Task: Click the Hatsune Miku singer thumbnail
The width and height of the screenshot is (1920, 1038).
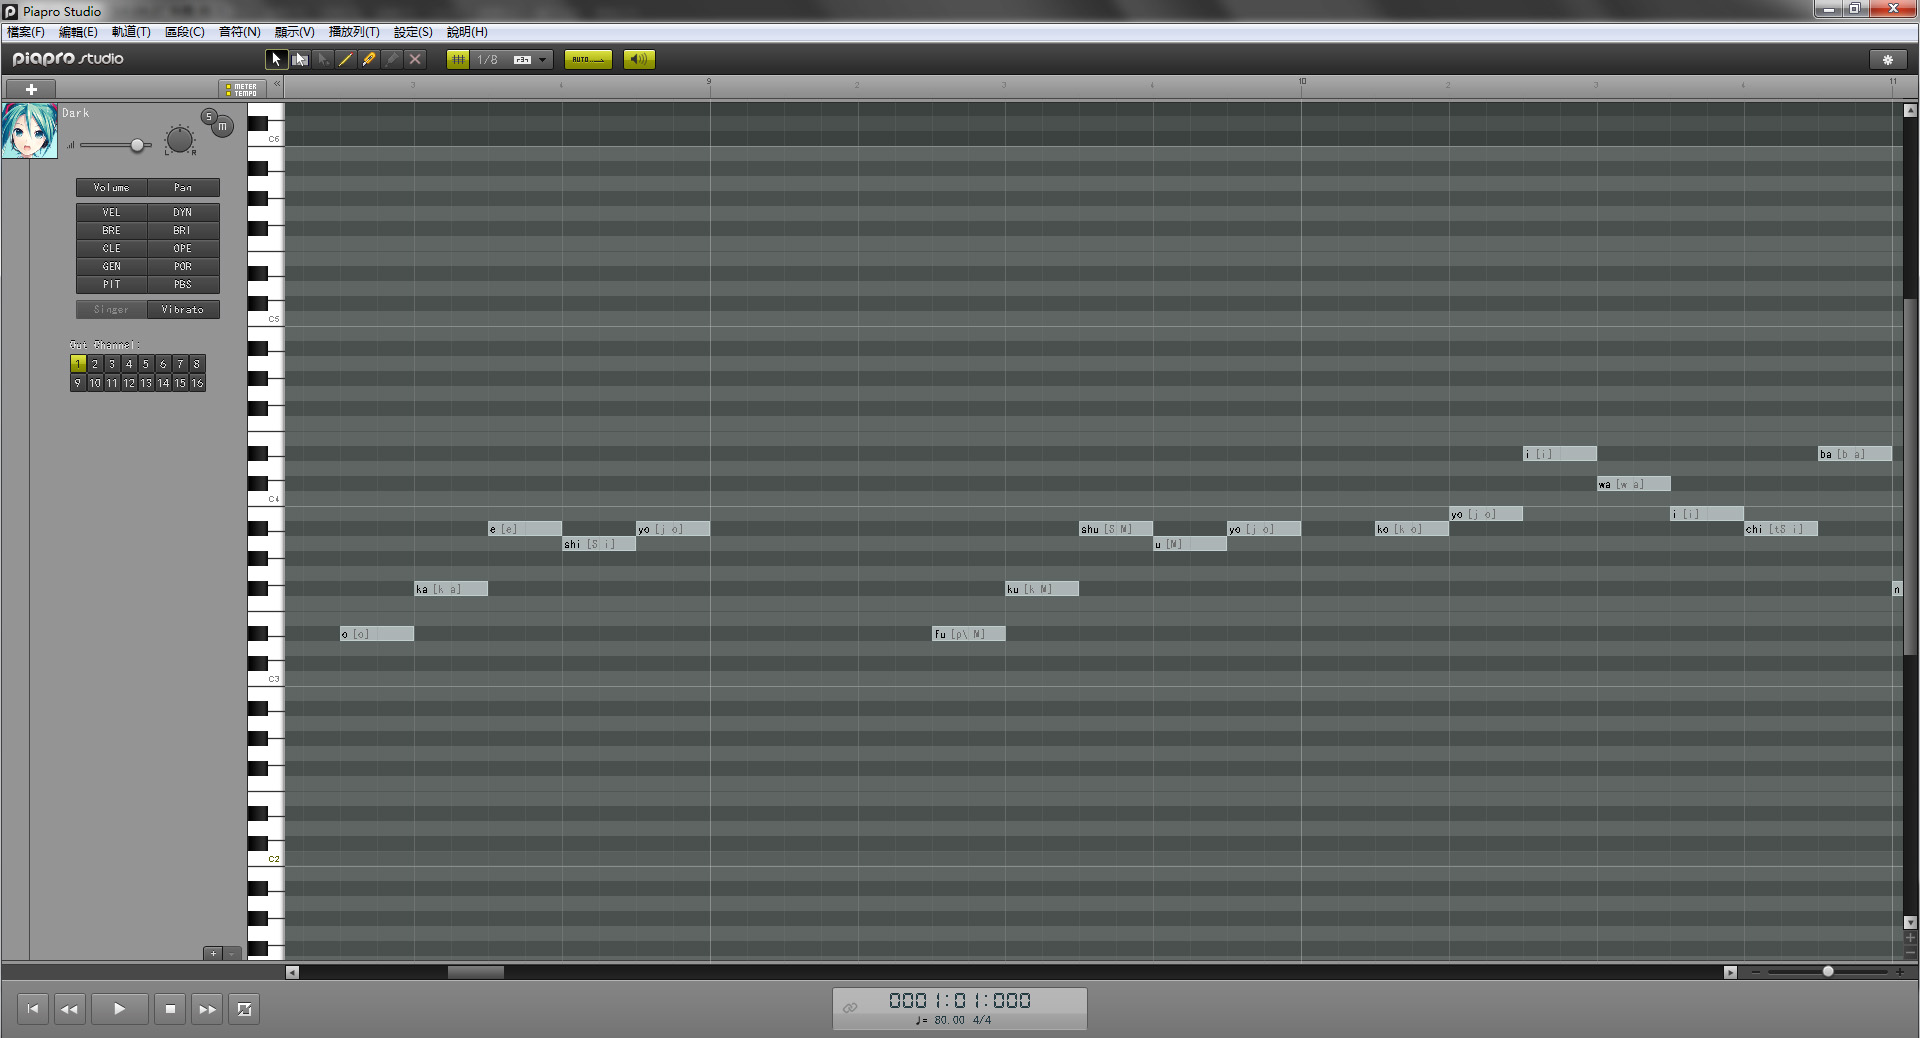Action: [29, 130]
